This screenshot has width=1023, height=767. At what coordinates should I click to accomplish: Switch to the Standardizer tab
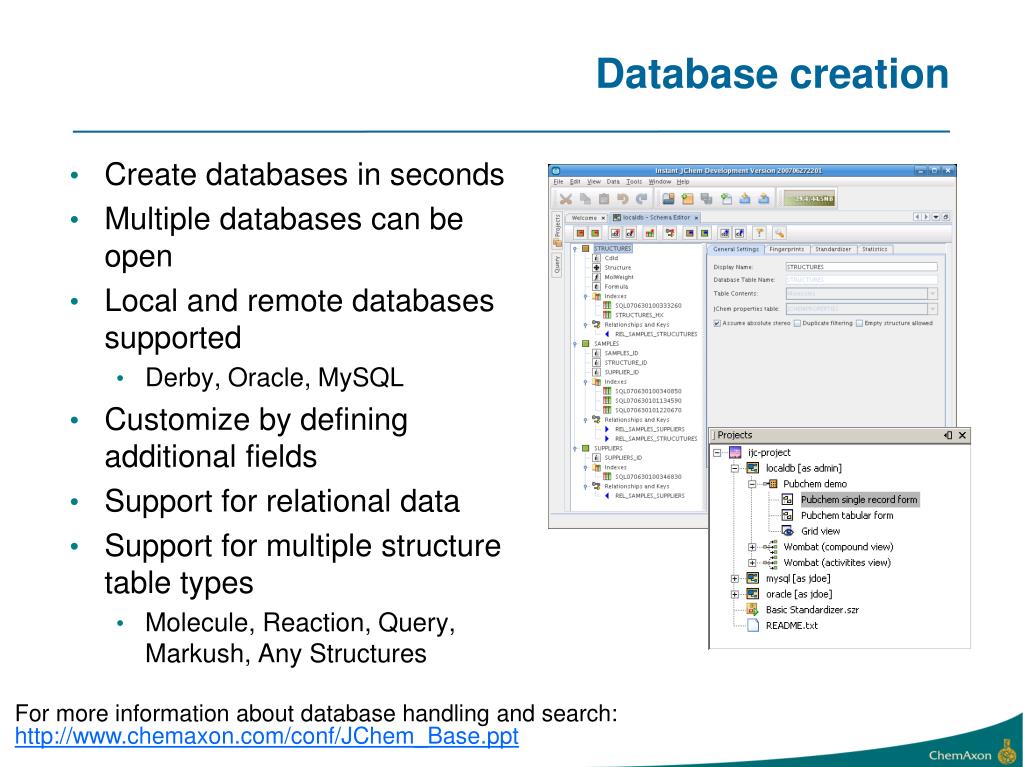tap(833, 249)
